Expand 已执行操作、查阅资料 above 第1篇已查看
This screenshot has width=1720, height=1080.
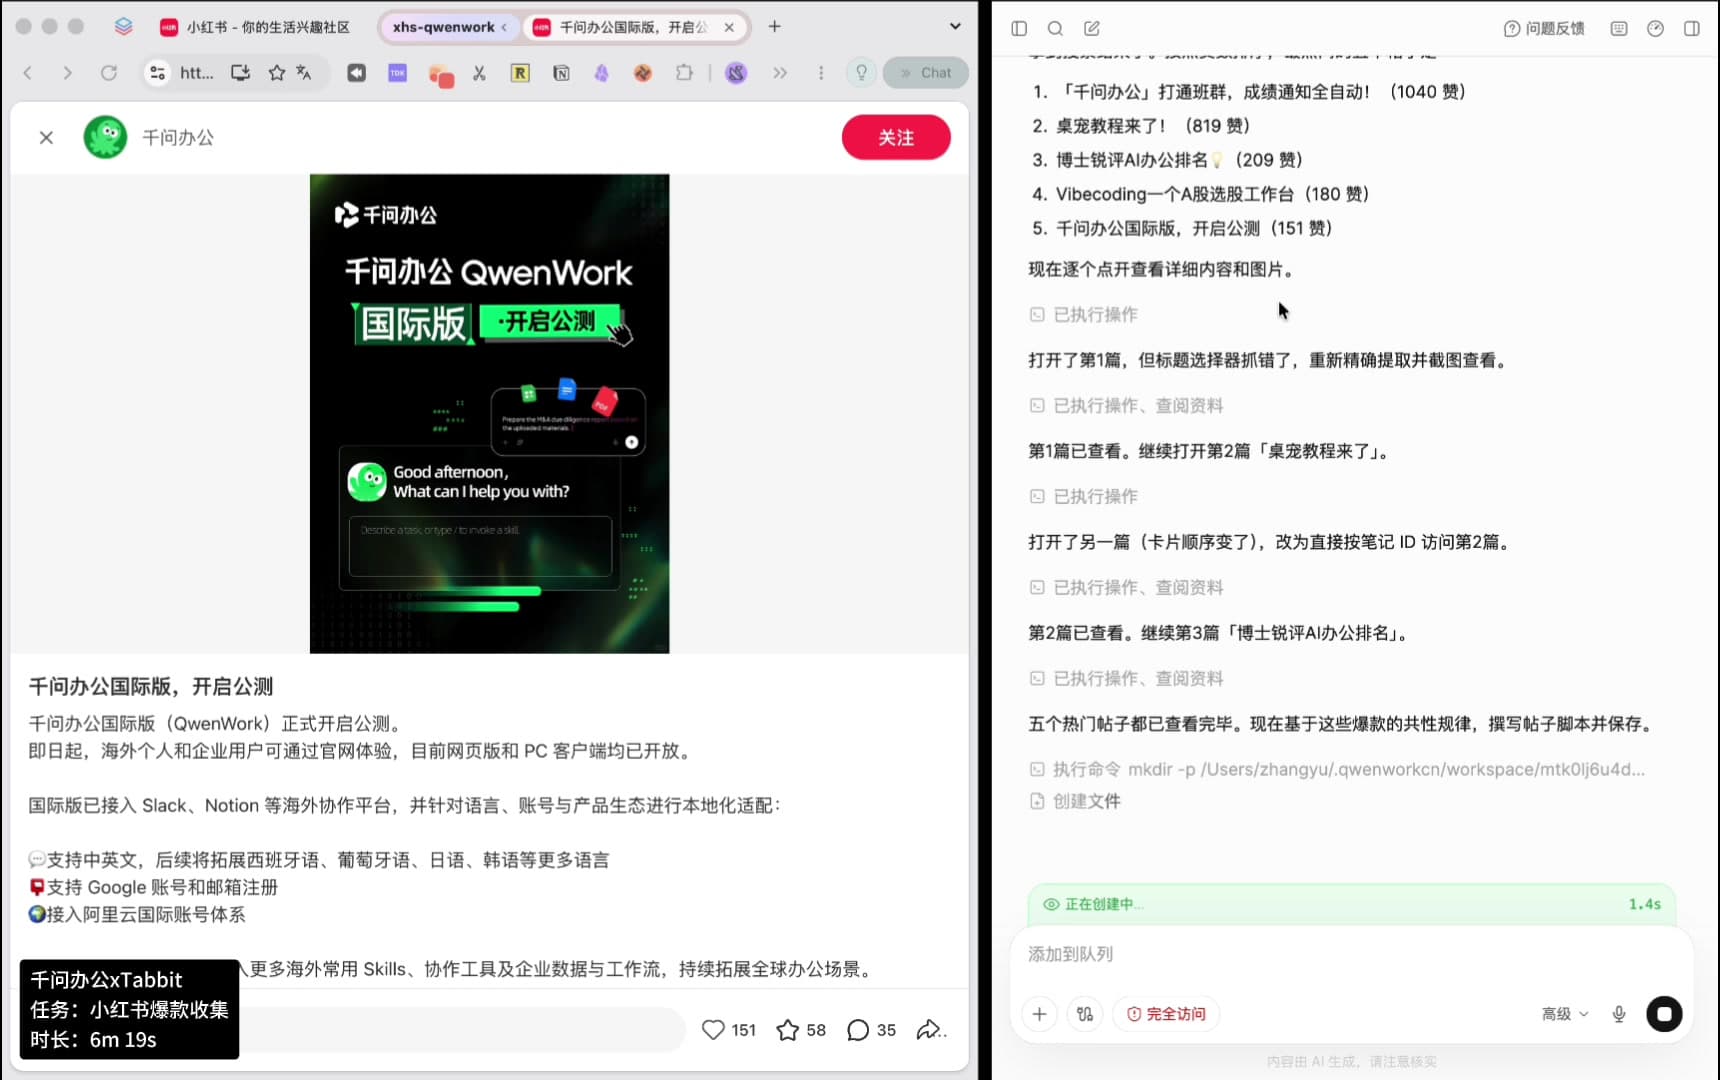pyautogui.click(x=1127, y=406)
